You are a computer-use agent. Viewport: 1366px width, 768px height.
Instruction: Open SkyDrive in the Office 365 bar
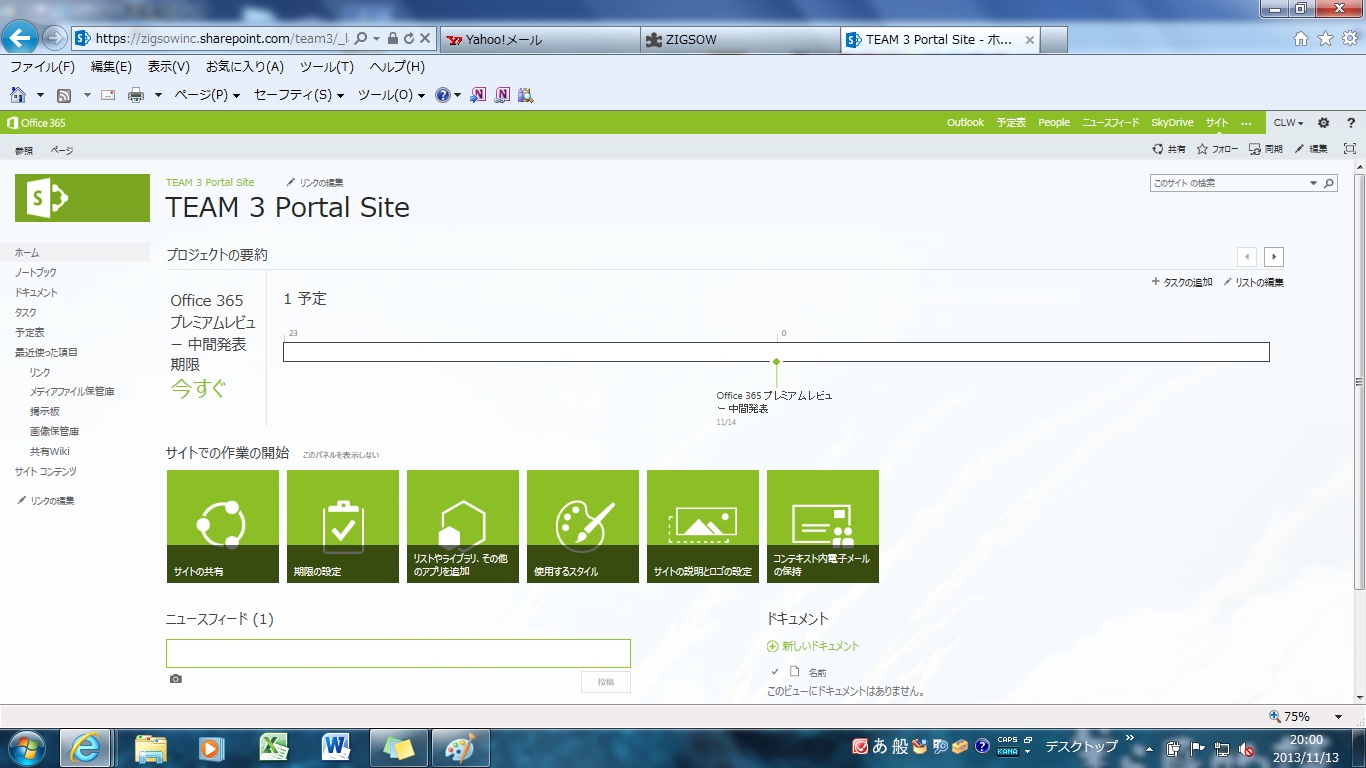(1172, 123)
